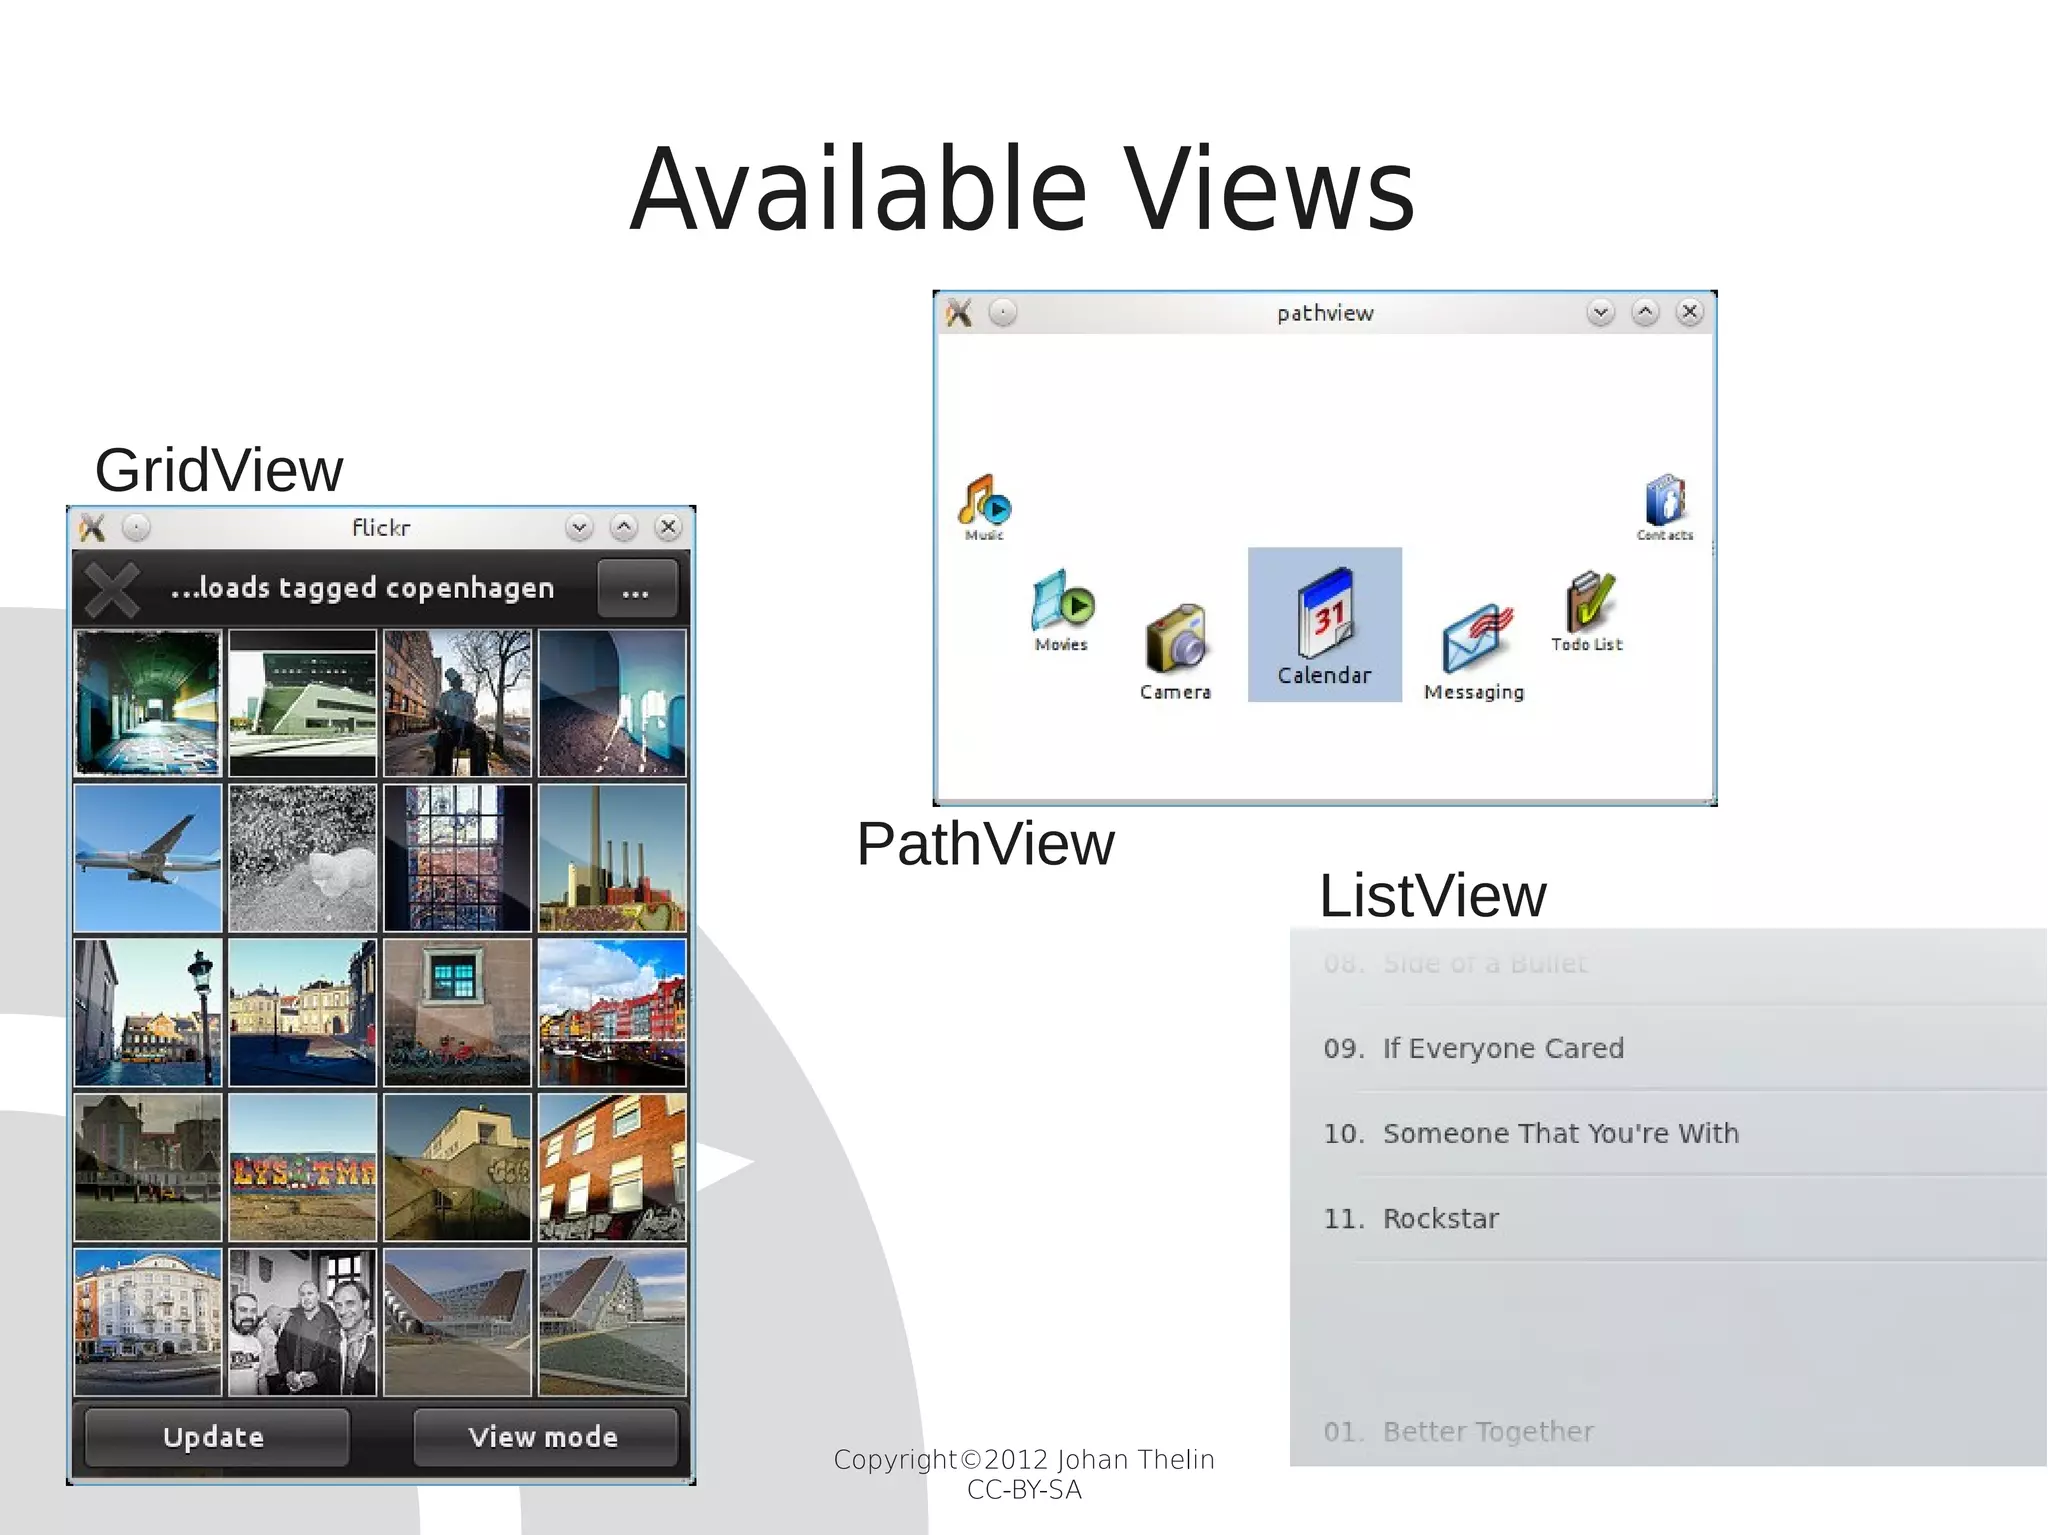The image size is (2048, 1535).
Task: Click the Update button in Flickr
Action: tap(217, 1437)
